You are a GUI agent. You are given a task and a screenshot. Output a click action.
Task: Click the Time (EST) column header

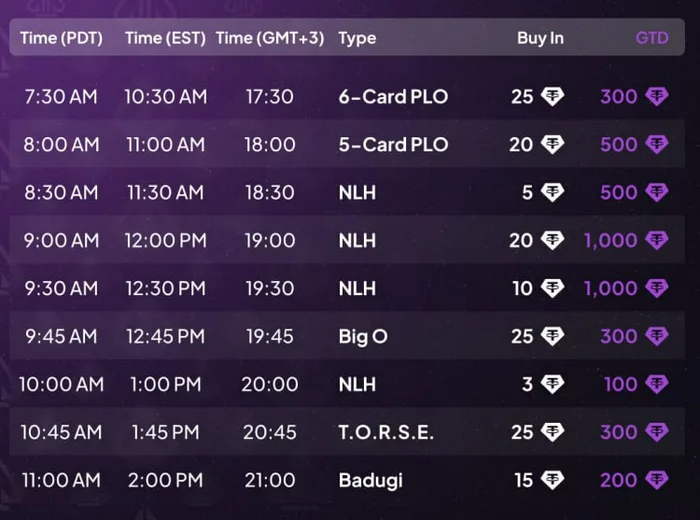tap(165, 39)
